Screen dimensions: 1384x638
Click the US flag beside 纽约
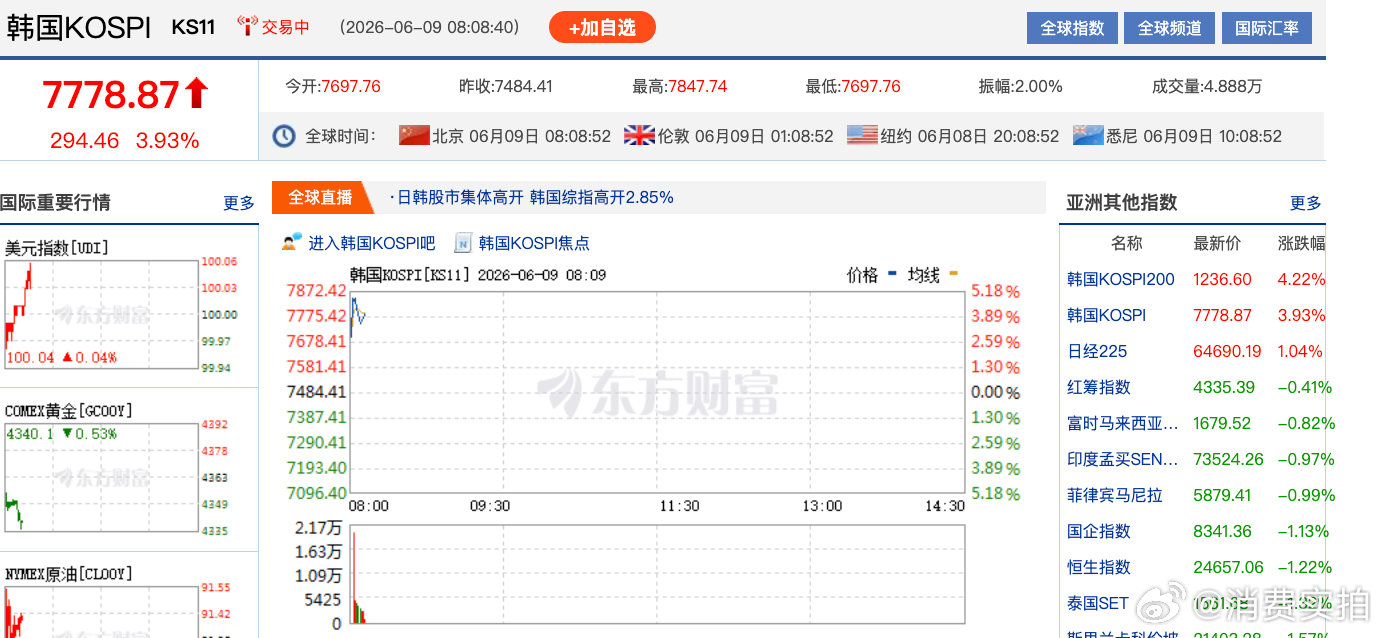[x=862, y=135]
